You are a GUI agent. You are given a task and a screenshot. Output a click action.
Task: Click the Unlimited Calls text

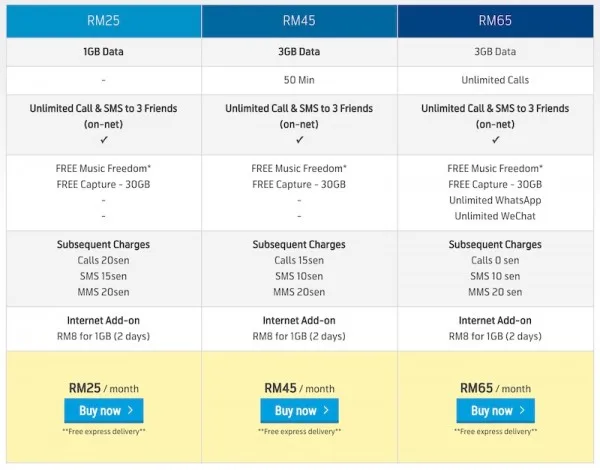[495, 80]
